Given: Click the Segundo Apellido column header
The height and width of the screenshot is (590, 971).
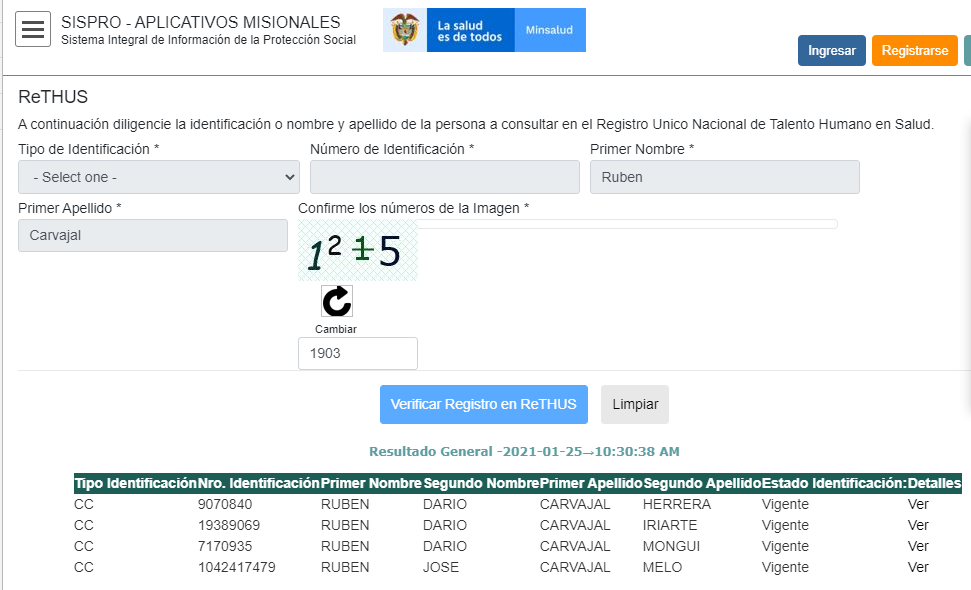Looking at the screenshot, I should tap(702, 484).
